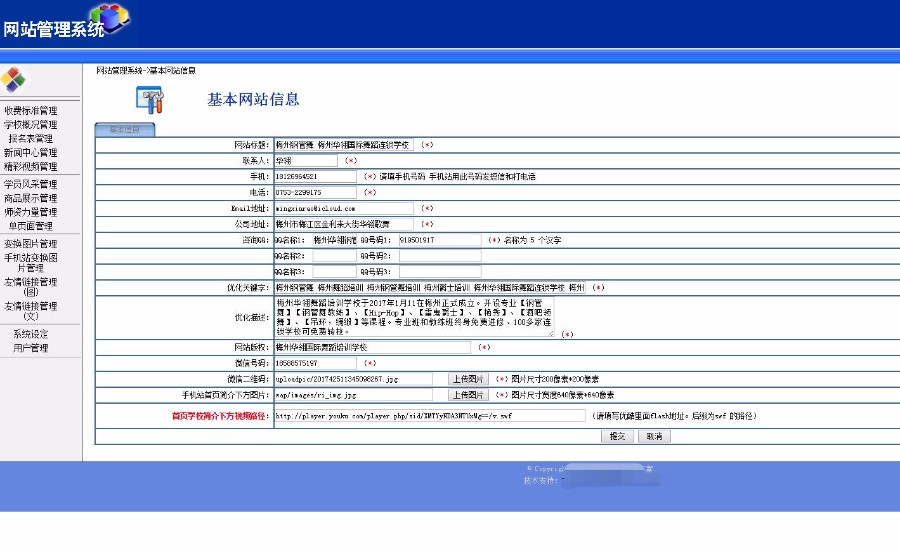900x551 pixels.
Task: Click the QQ号码1 input
Action: point(440,240)
